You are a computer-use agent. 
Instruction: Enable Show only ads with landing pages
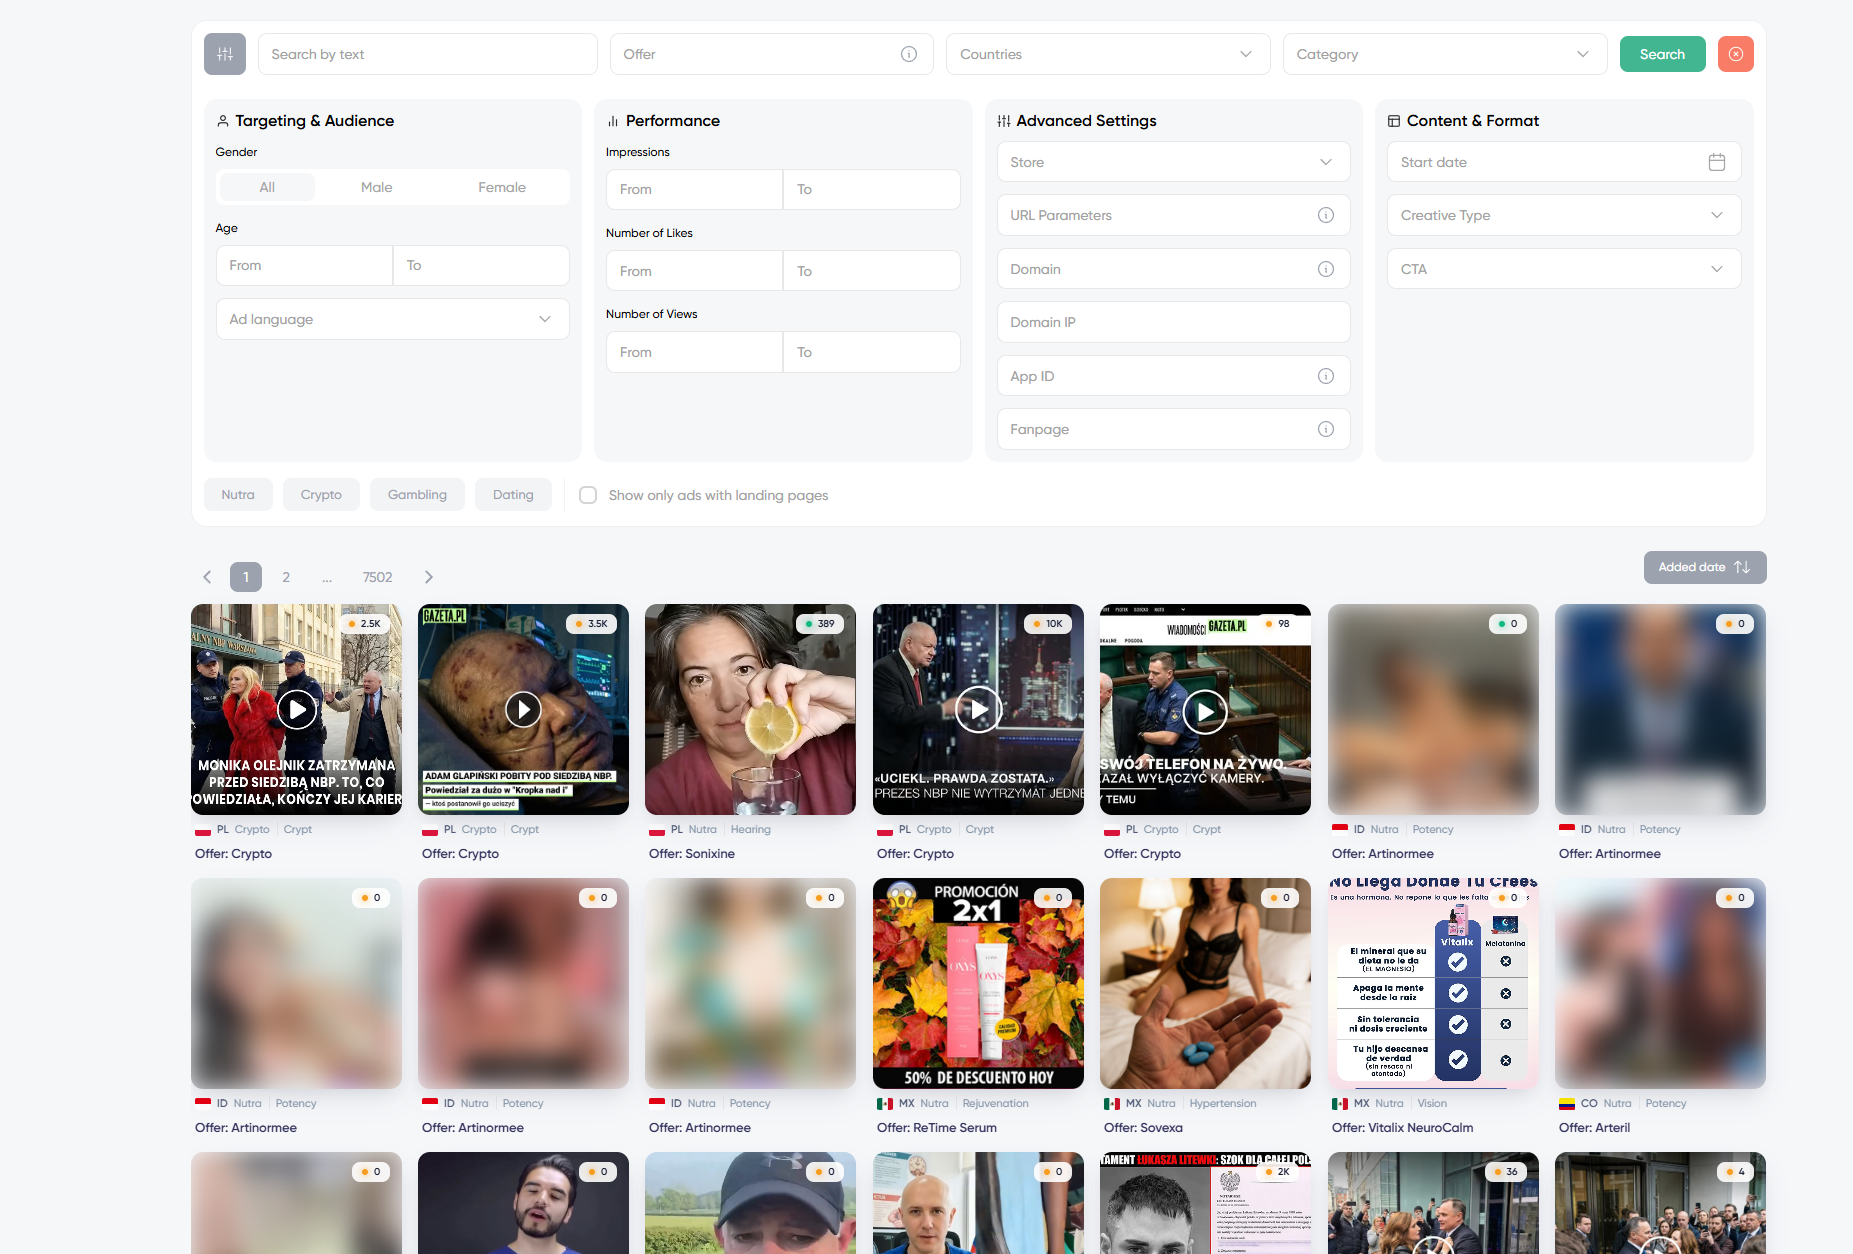(588, 495)
